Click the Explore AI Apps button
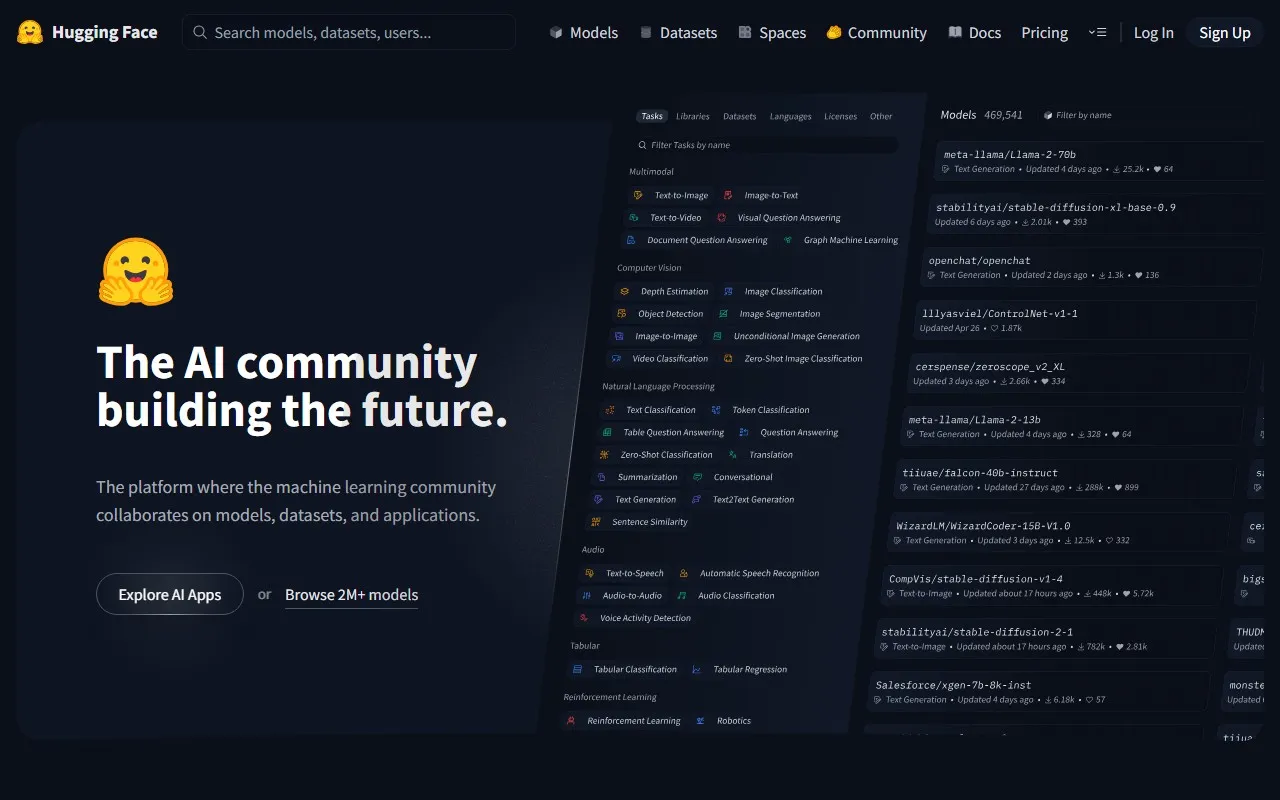The image size is (1280, 800). pyautogui.click(x=170, y=594)
